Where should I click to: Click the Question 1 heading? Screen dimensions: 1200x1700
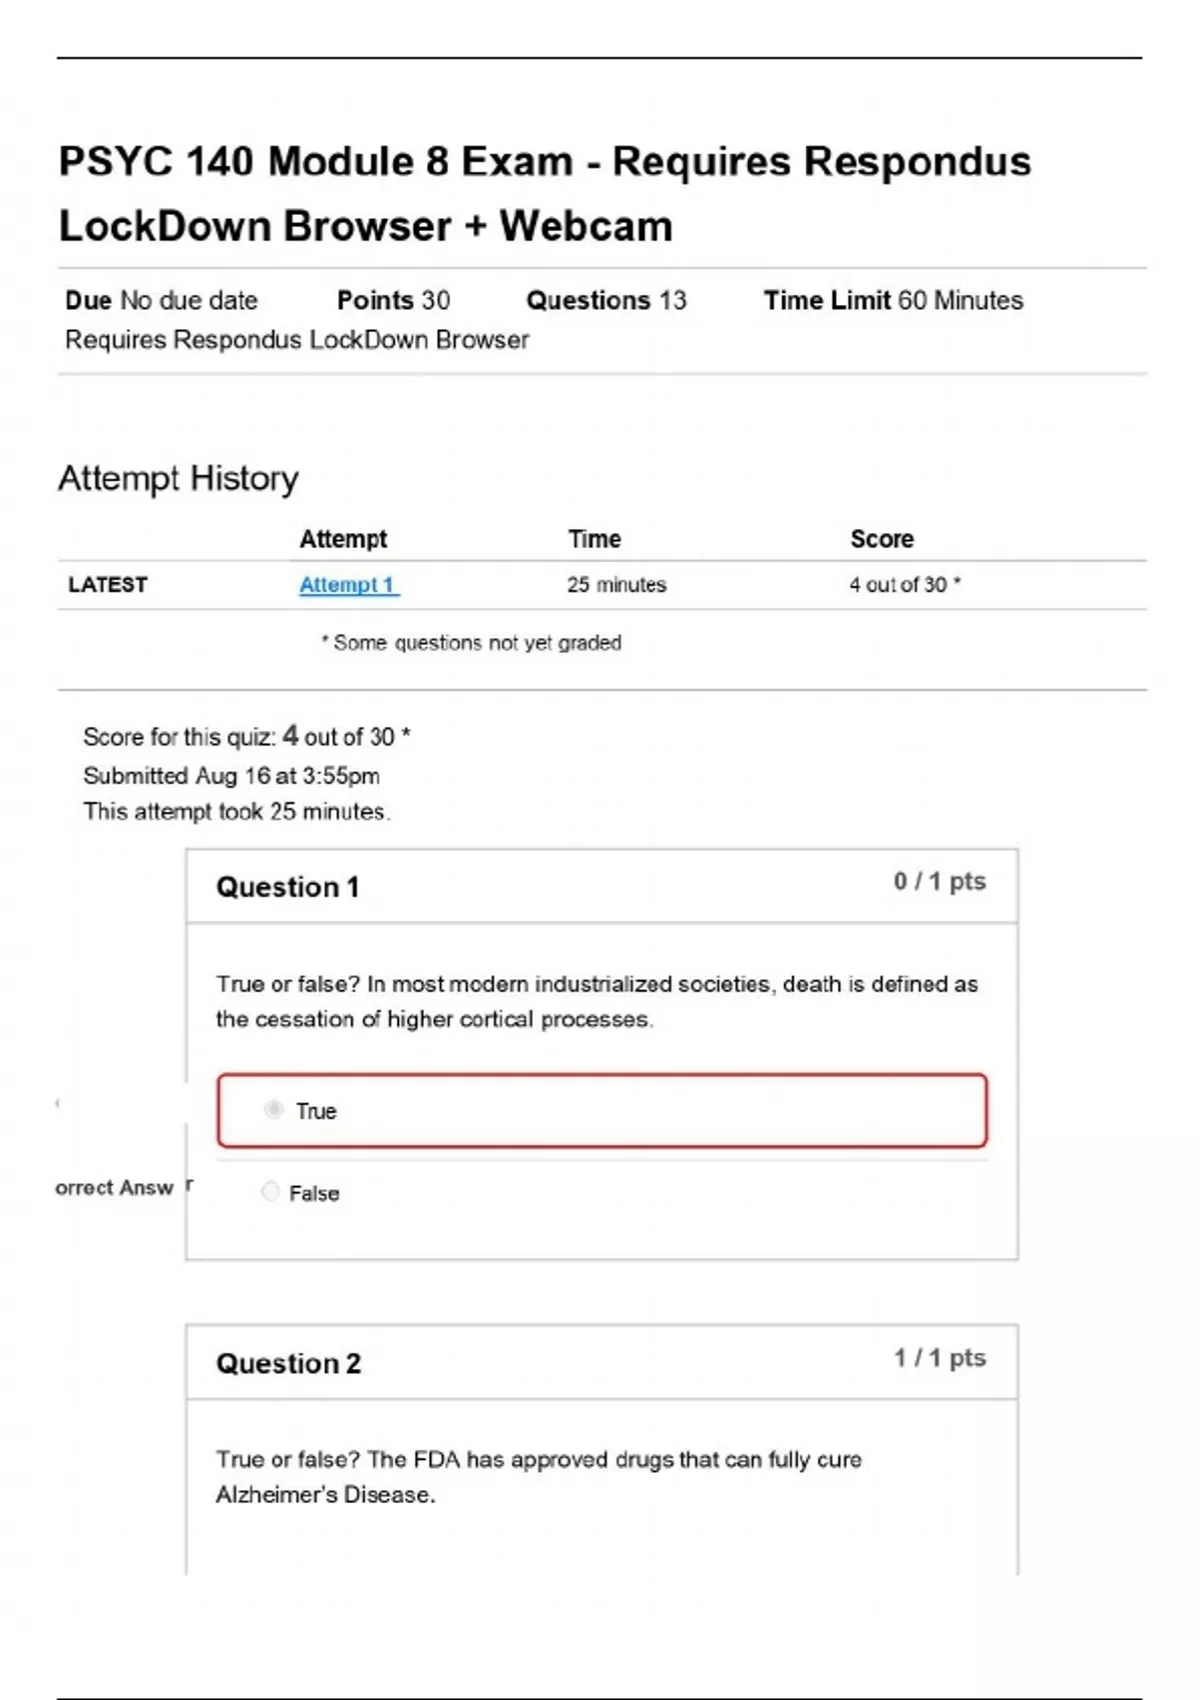coord(287,887)
